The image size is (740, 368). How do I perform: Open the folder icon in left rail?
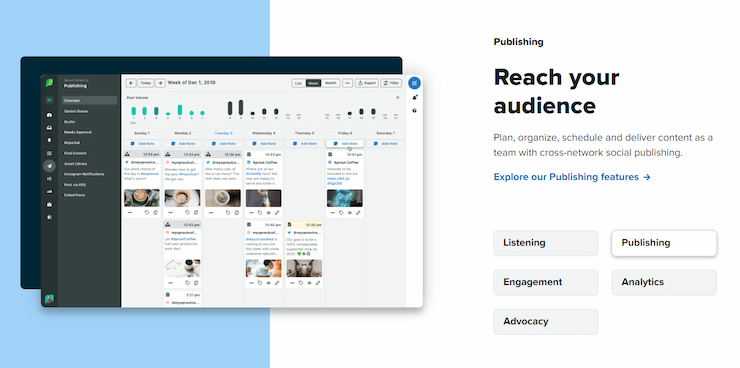tap(49, 100)
